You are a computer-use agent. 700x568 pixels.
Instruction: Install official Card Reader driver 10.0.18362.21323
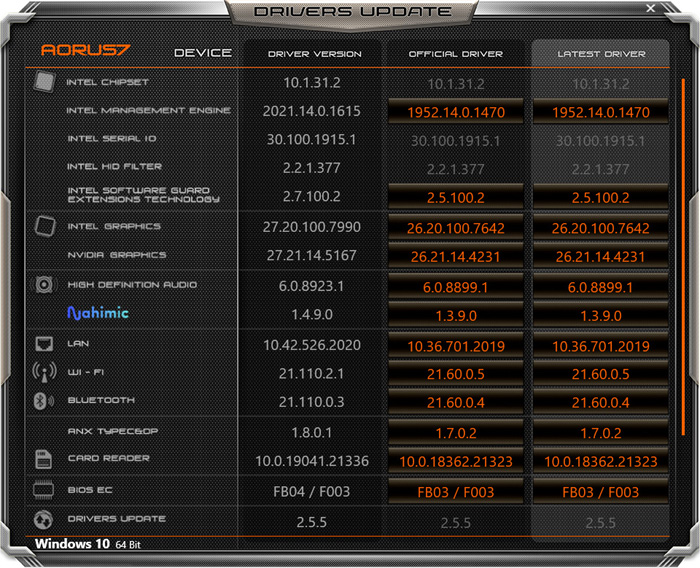pos(456,461)
